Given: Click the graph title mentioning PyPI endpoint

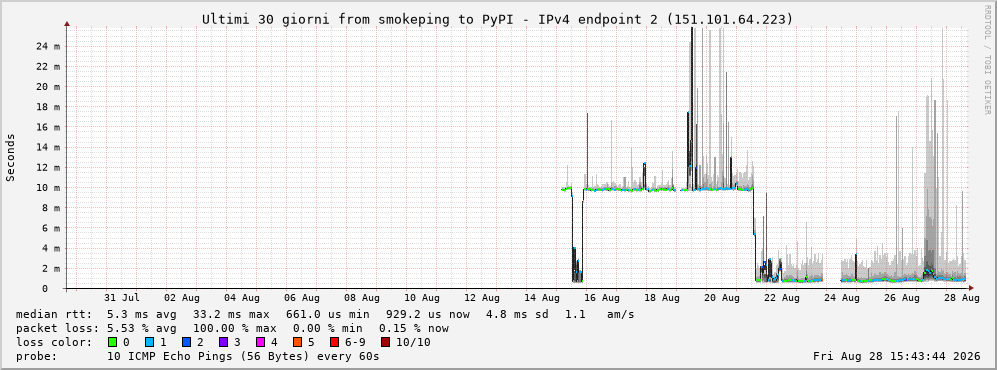Looking at the screenshot, I should click(498, 20).
